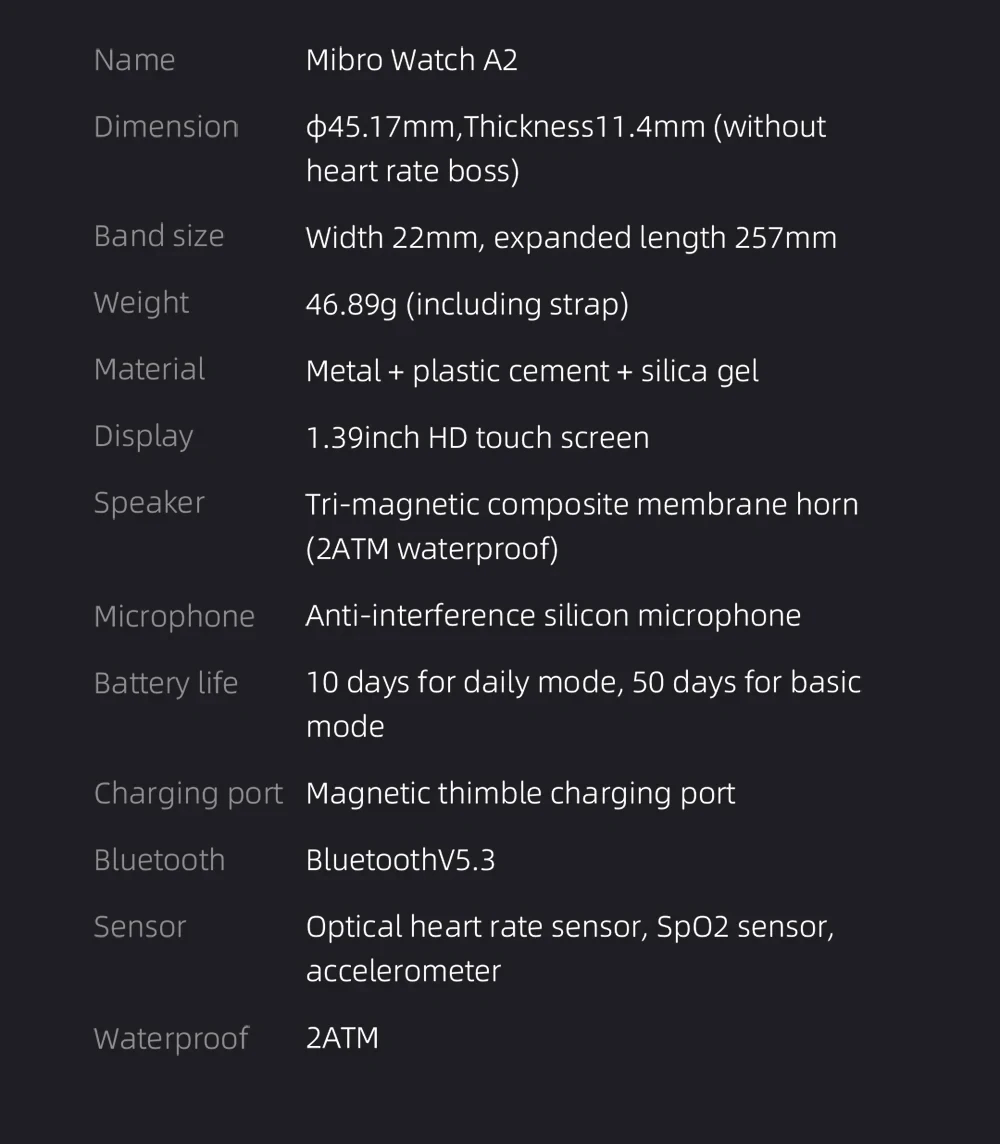The image size is (1000, 1144).
Task: Click the φ45.17mm thickness dimension value
Action: (x=565, y=149)
